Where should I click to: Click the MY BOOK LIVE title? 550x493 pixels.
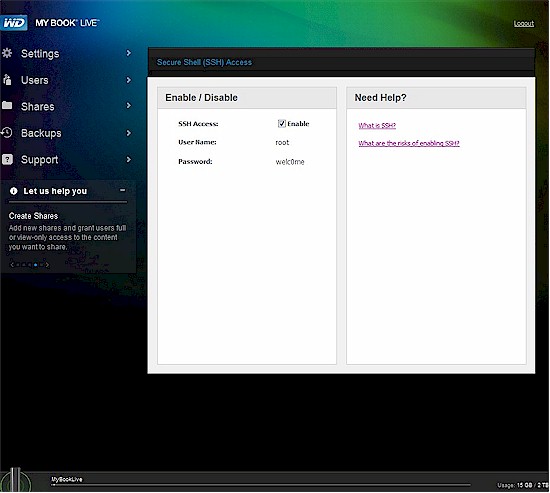[67, 23]
